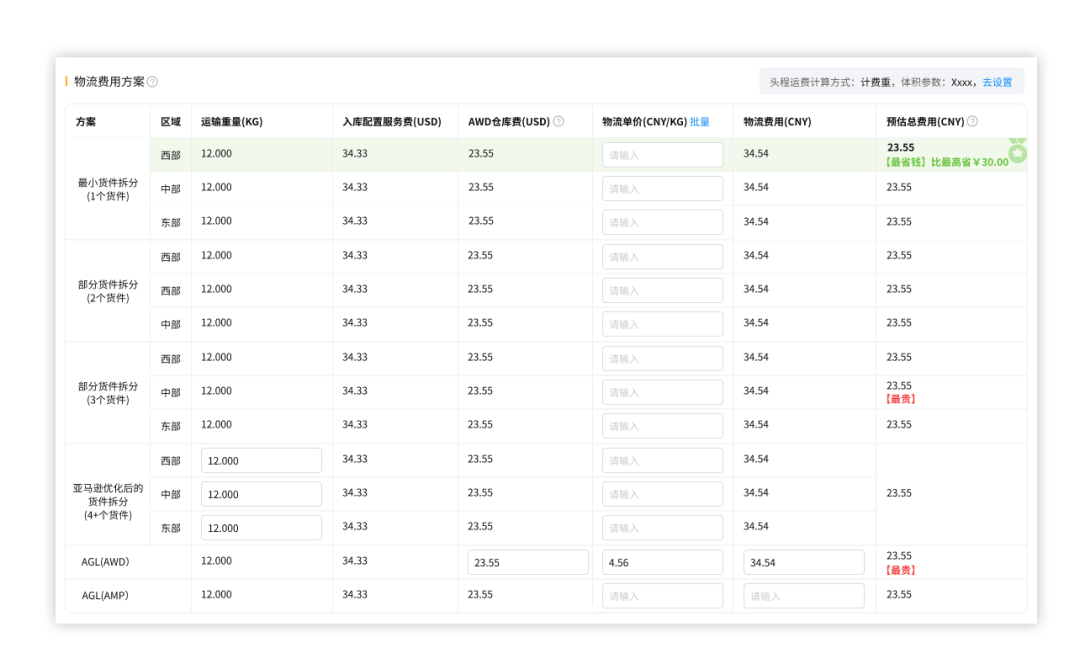Edit 物流费用 34.54 field in AGL(AWD) row
Viewport: 1080px width, 664px height.
click(x=803, y=563)
